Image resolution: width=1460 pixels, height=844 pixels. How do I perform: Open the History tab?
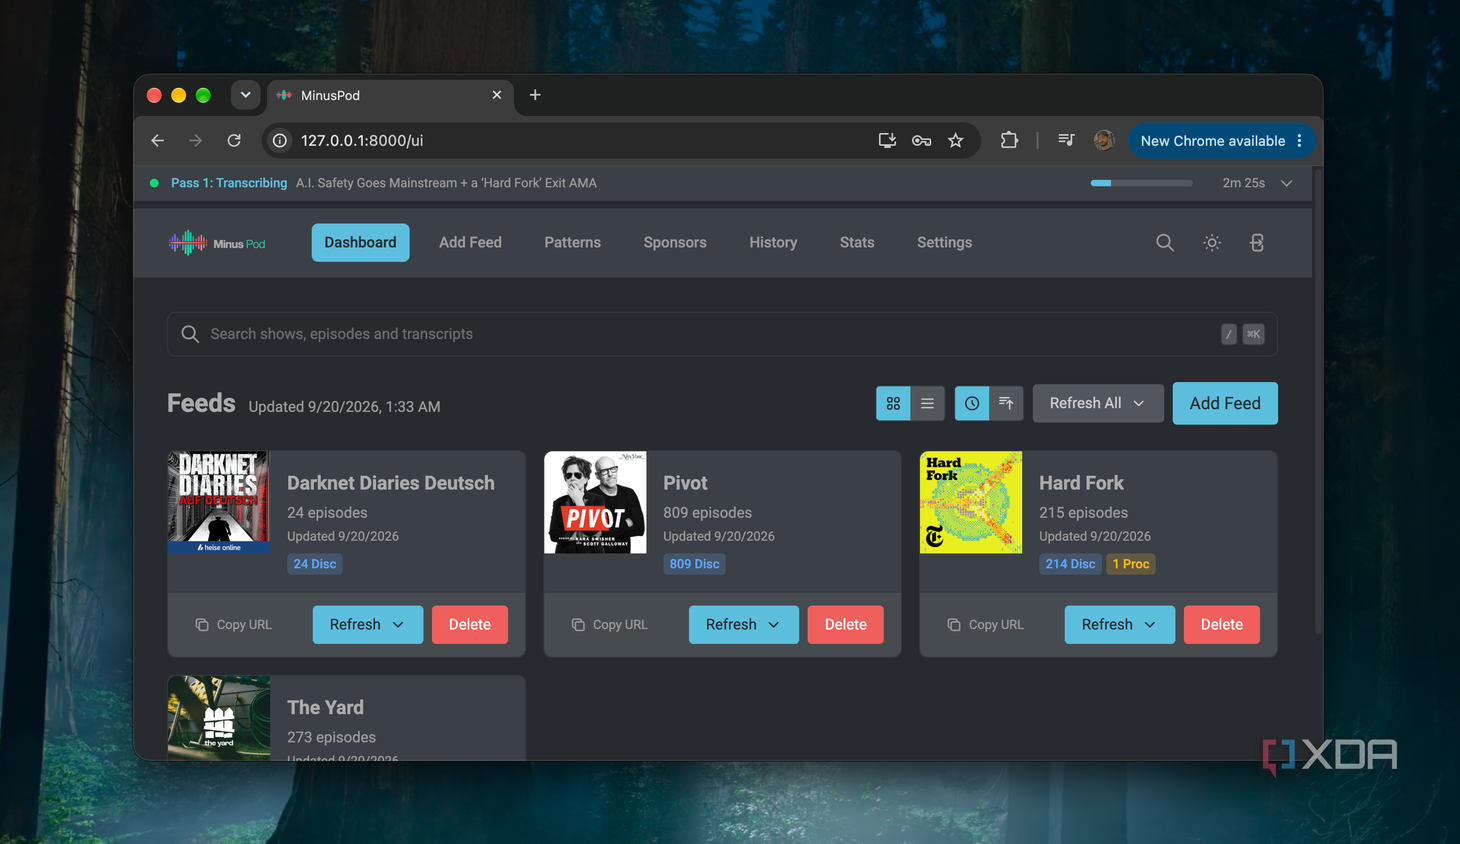coord(773,243)
